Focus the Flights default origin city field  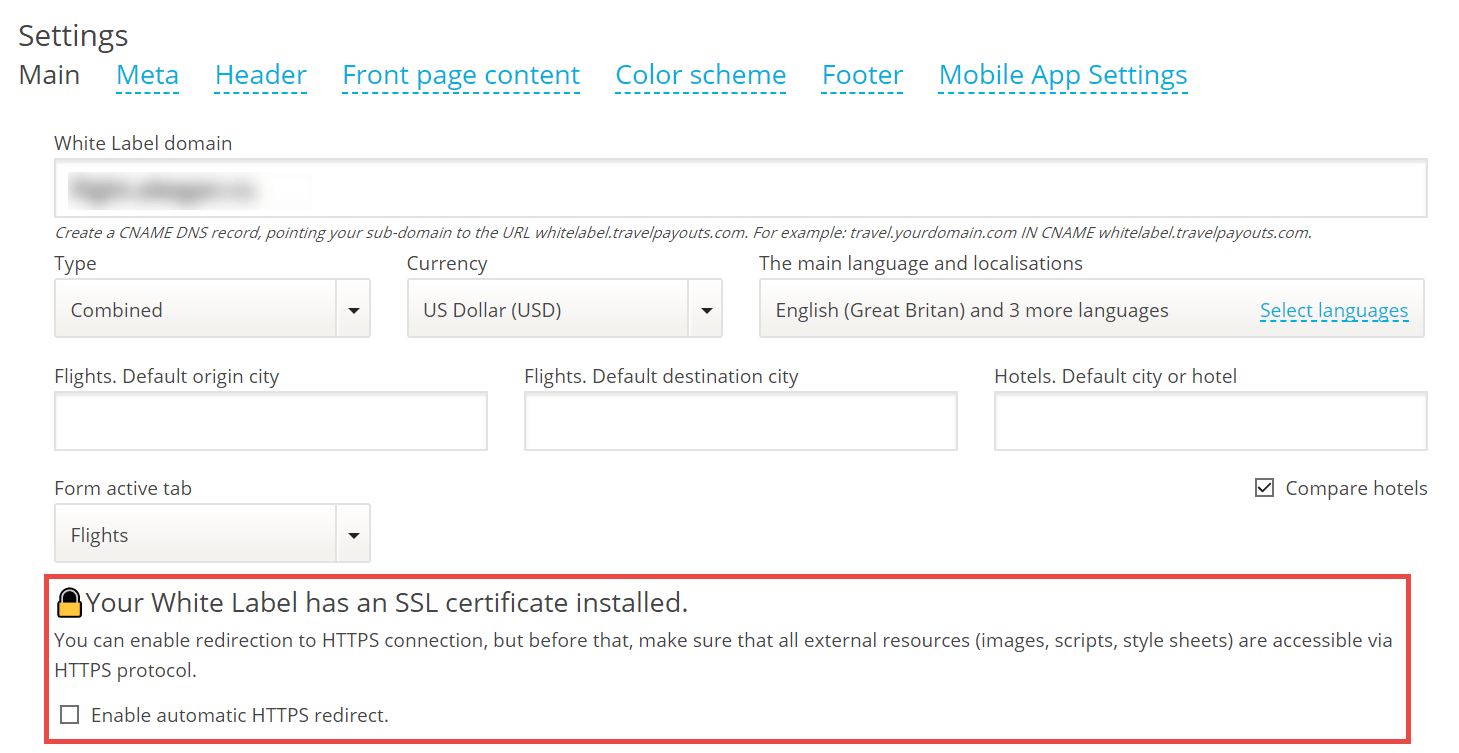click(x=270, y=421)
